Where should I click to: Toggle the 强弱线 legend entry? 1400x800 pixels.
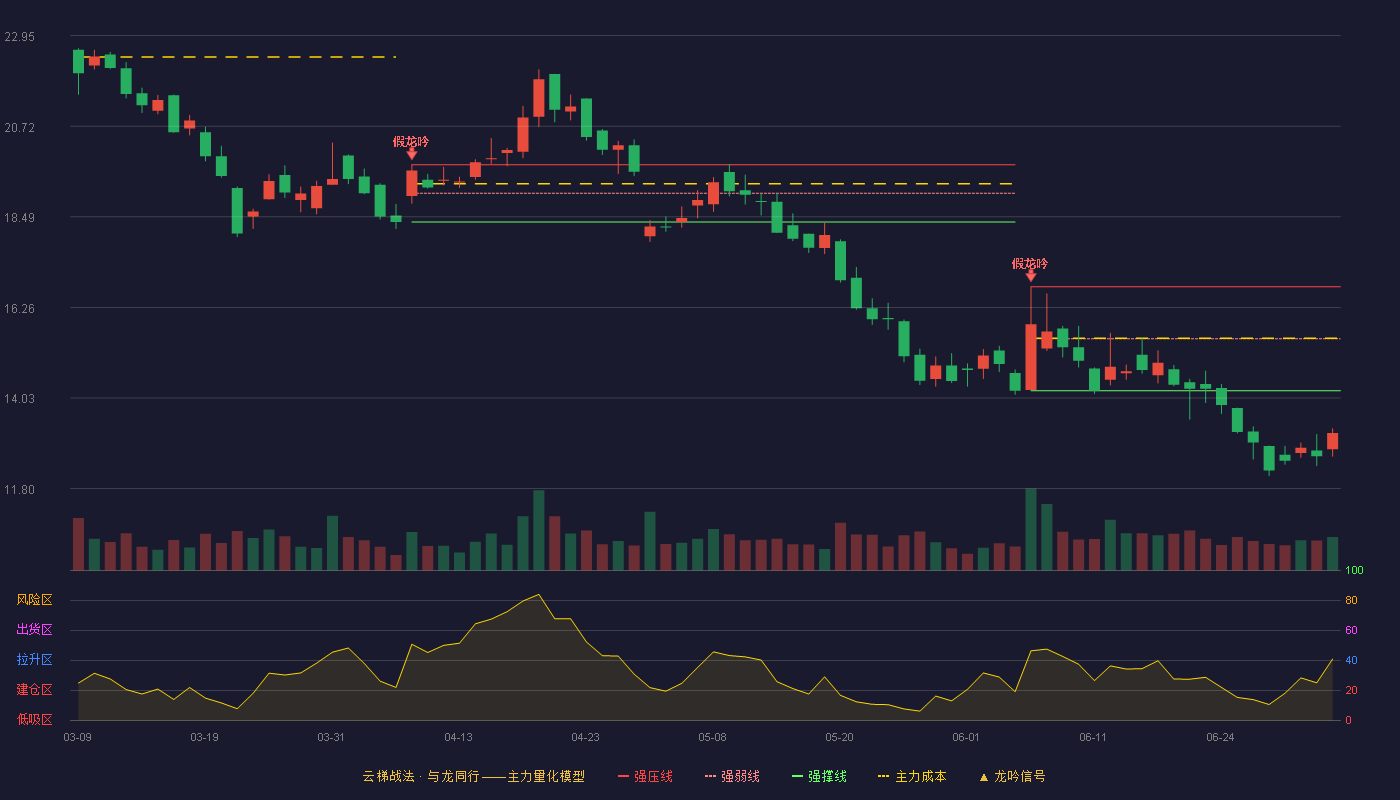732,776
